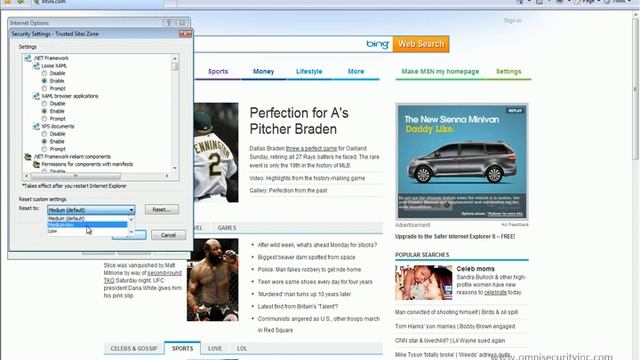This screenshot has width=640, height=360.
Task: Click the Loose XAML setting icon
Action: [36, 66]
